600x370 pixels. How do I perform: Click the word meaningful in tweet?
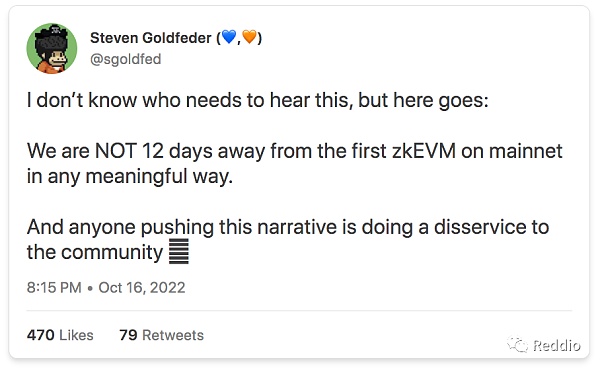(136, 176)
